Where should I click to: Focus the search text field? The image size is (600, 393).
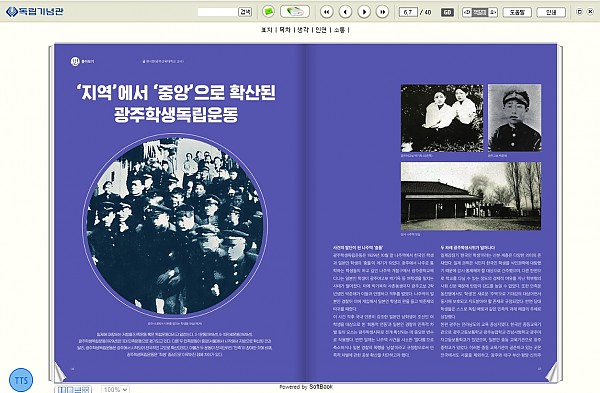(x=218, y=12)
